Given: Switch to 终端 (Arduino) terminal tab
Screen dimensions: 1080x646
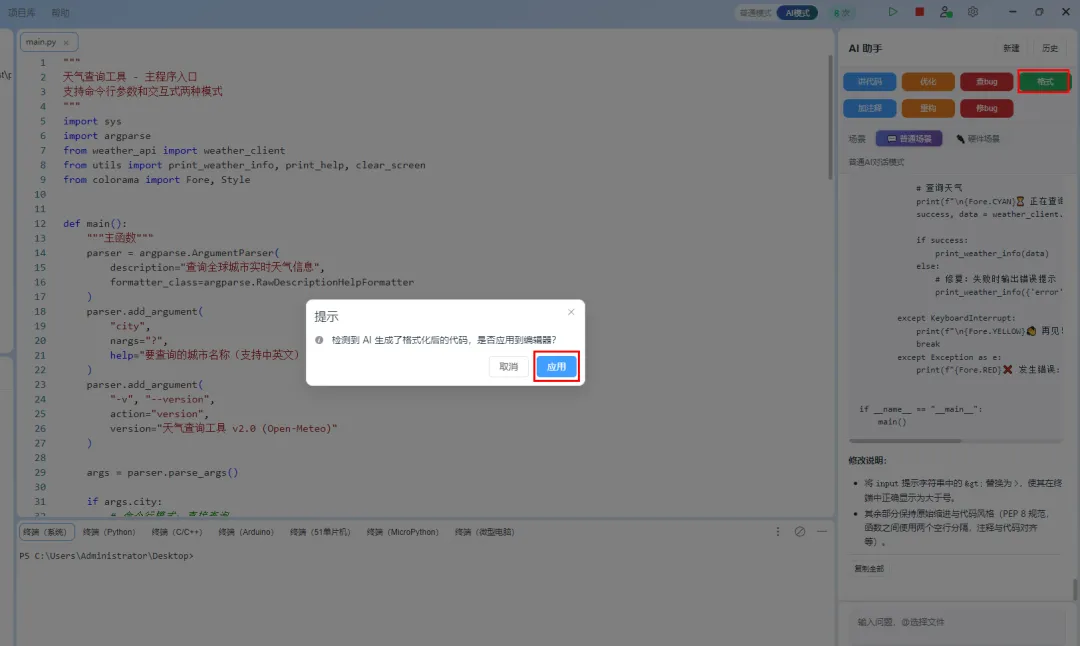Looking at the screenshot, I should coord(246,532).
